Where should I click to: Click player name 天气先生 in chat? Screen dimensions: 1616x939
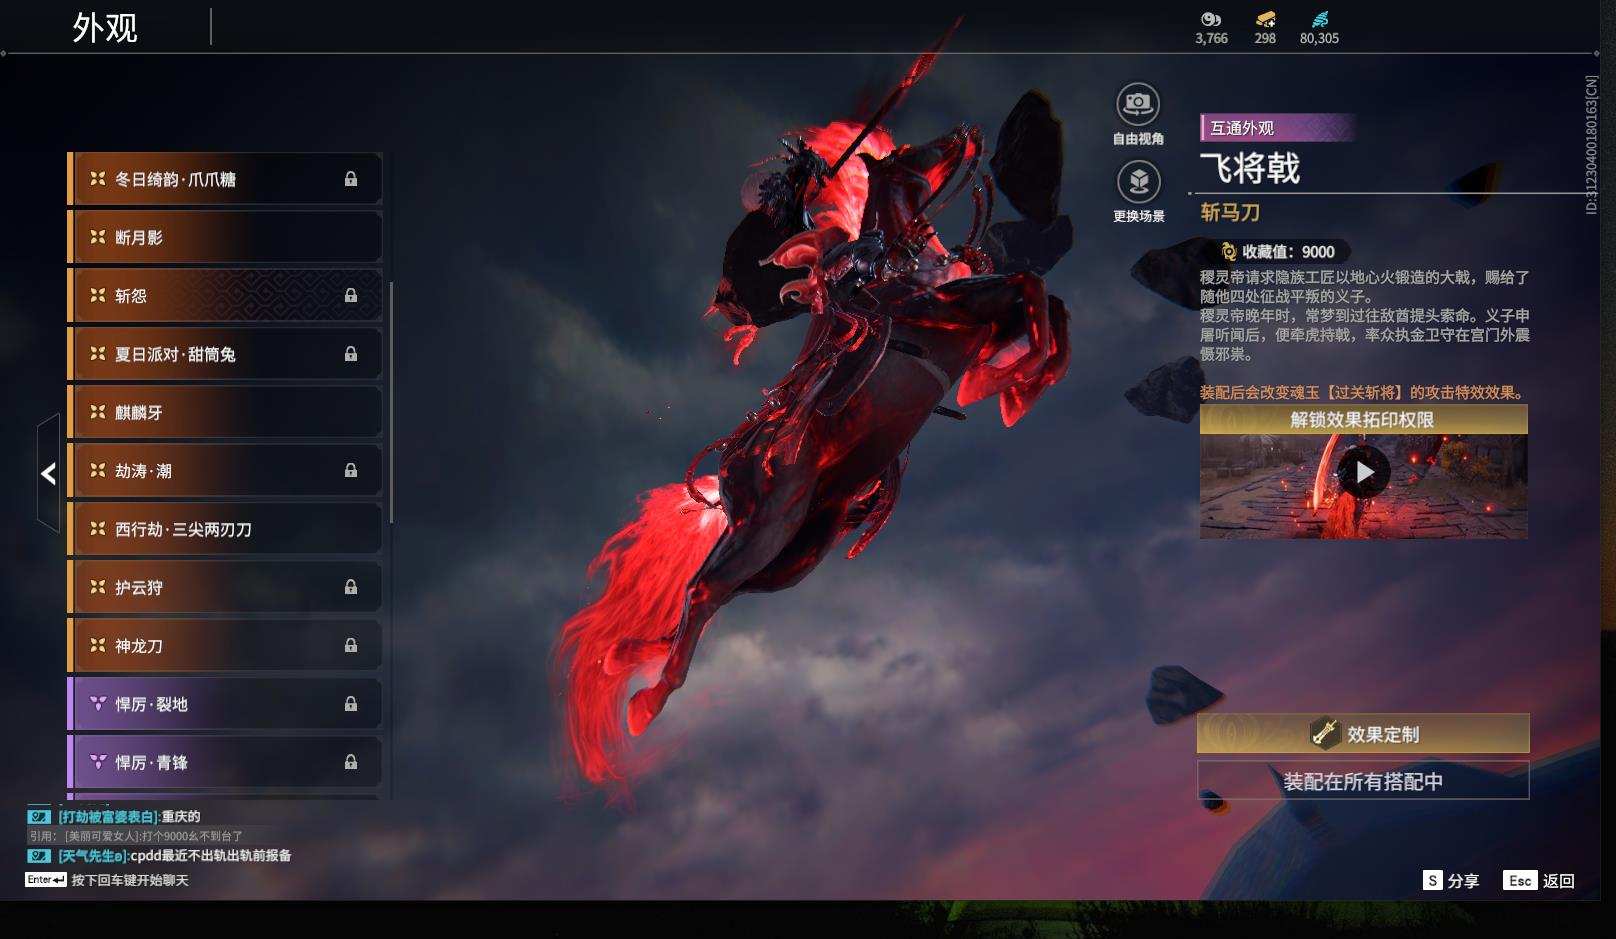coord(93,856)
